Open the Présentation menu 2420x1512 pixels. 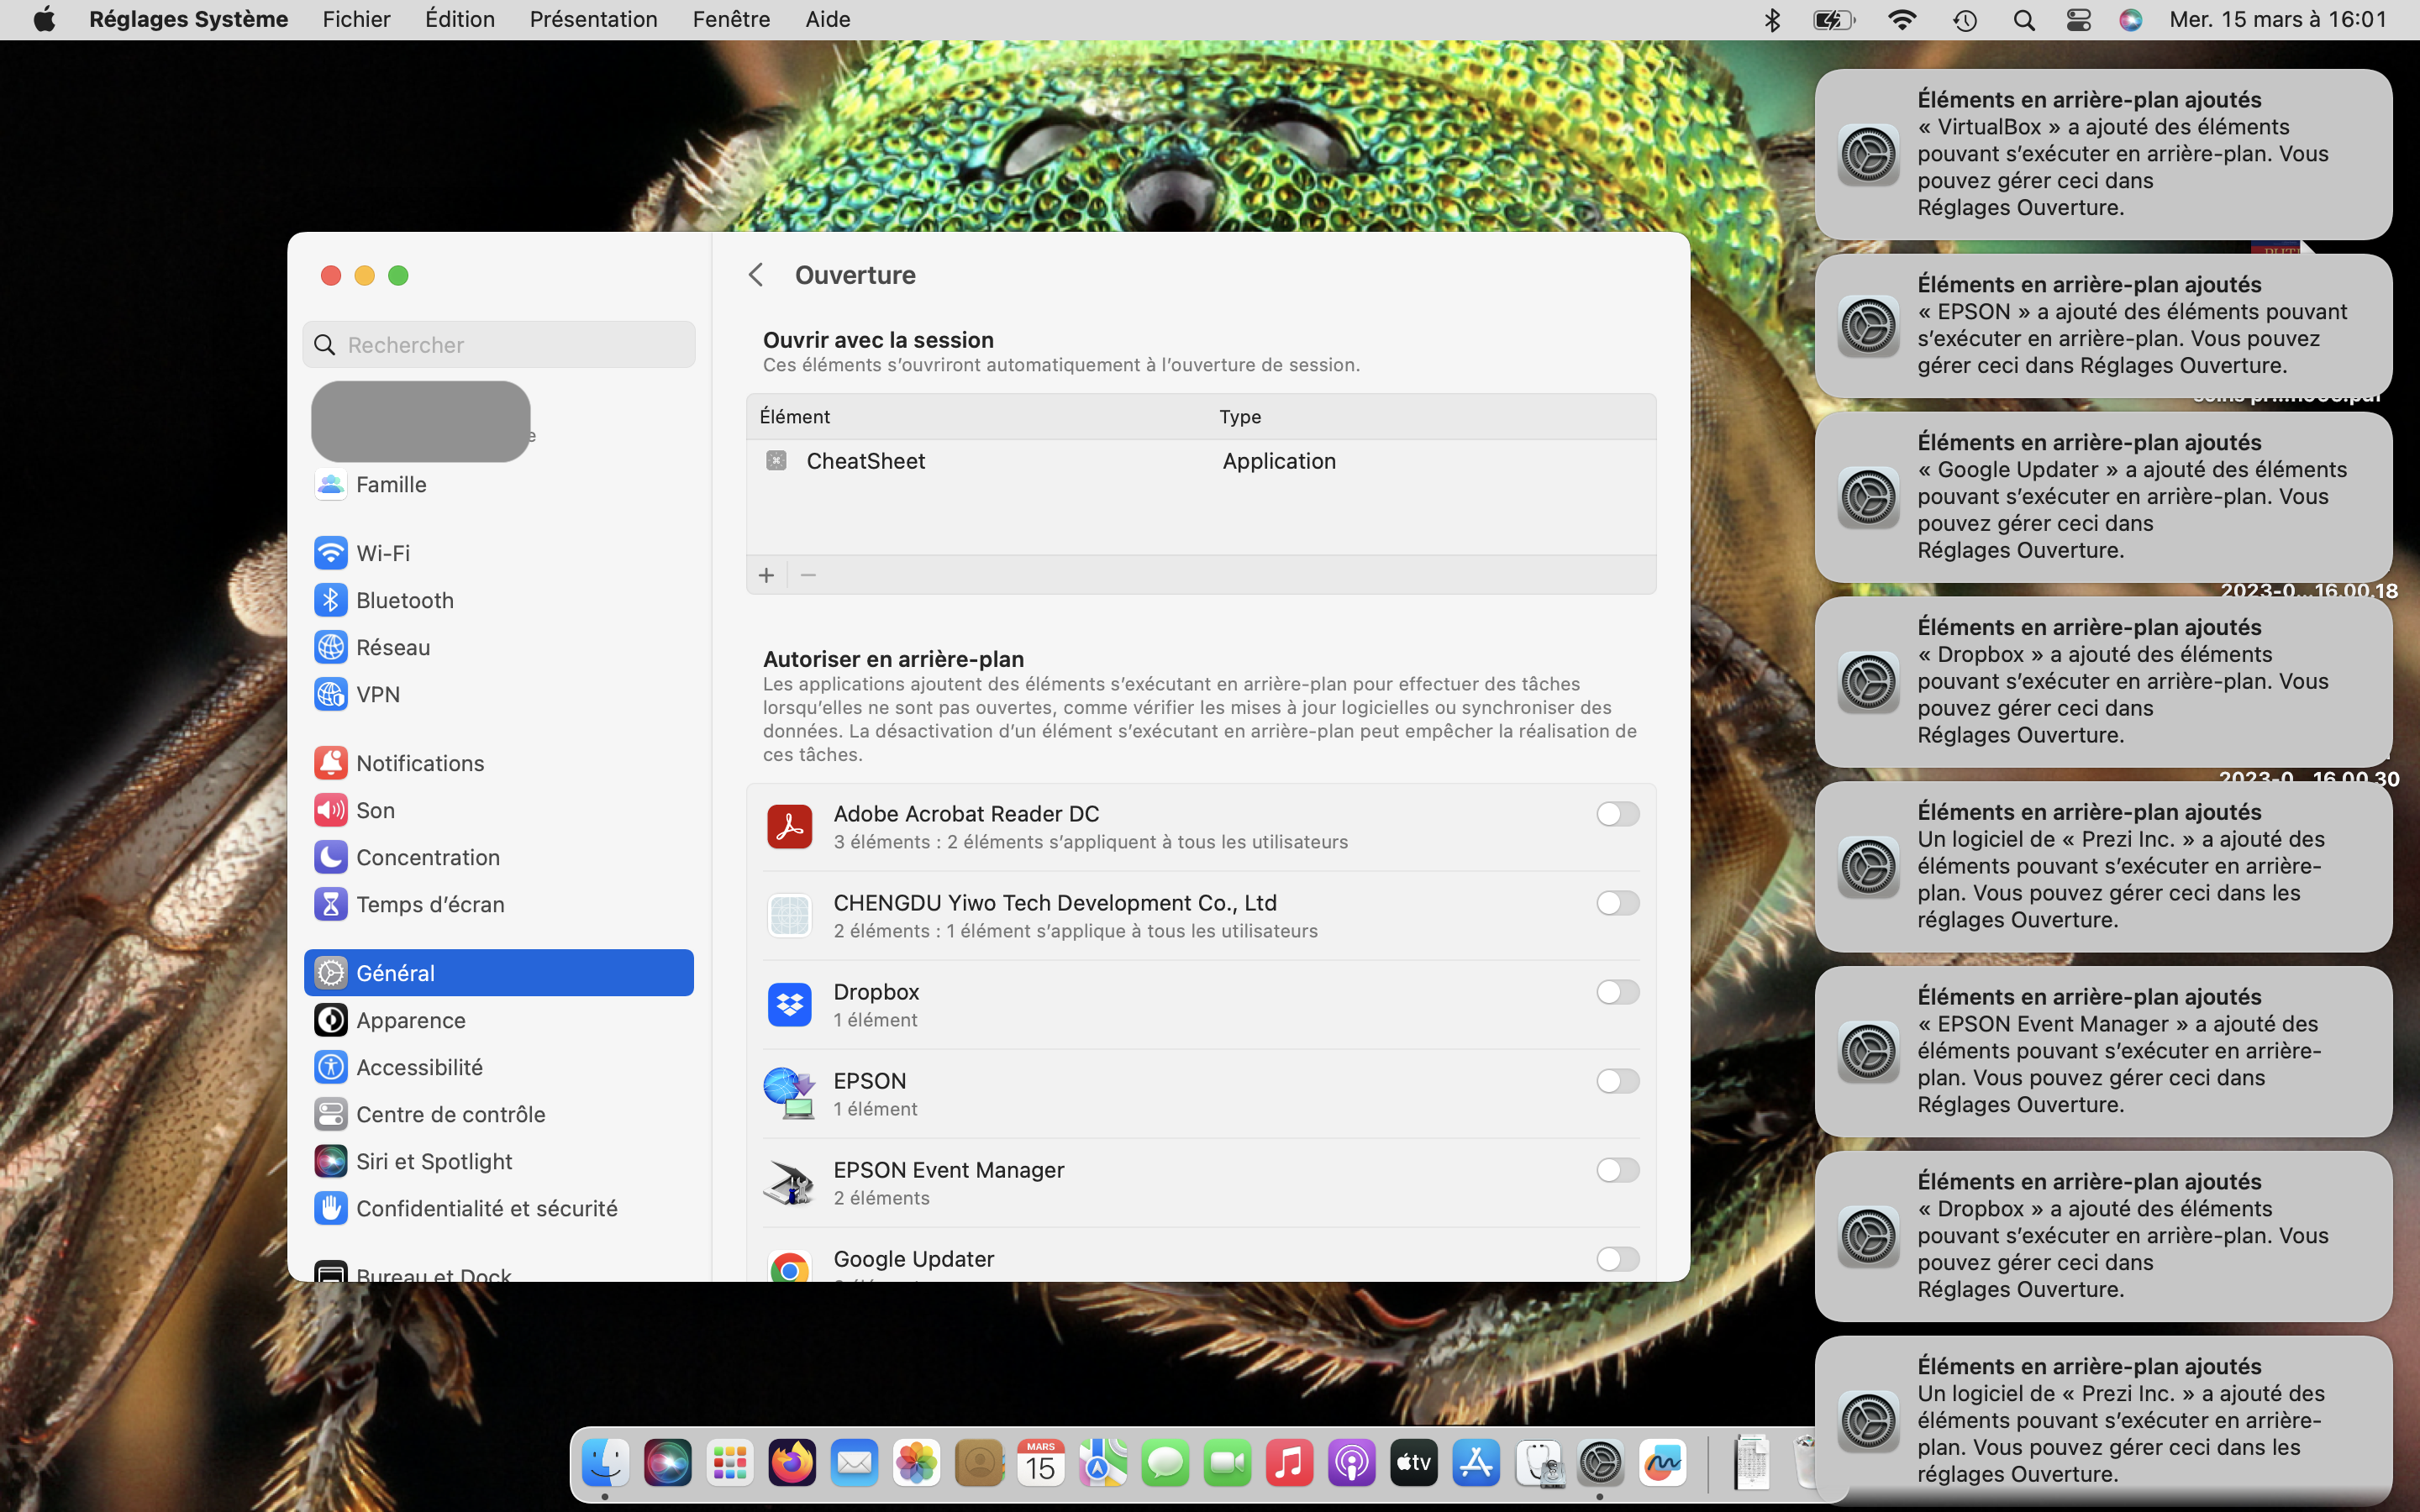click(x=593, y=20)
